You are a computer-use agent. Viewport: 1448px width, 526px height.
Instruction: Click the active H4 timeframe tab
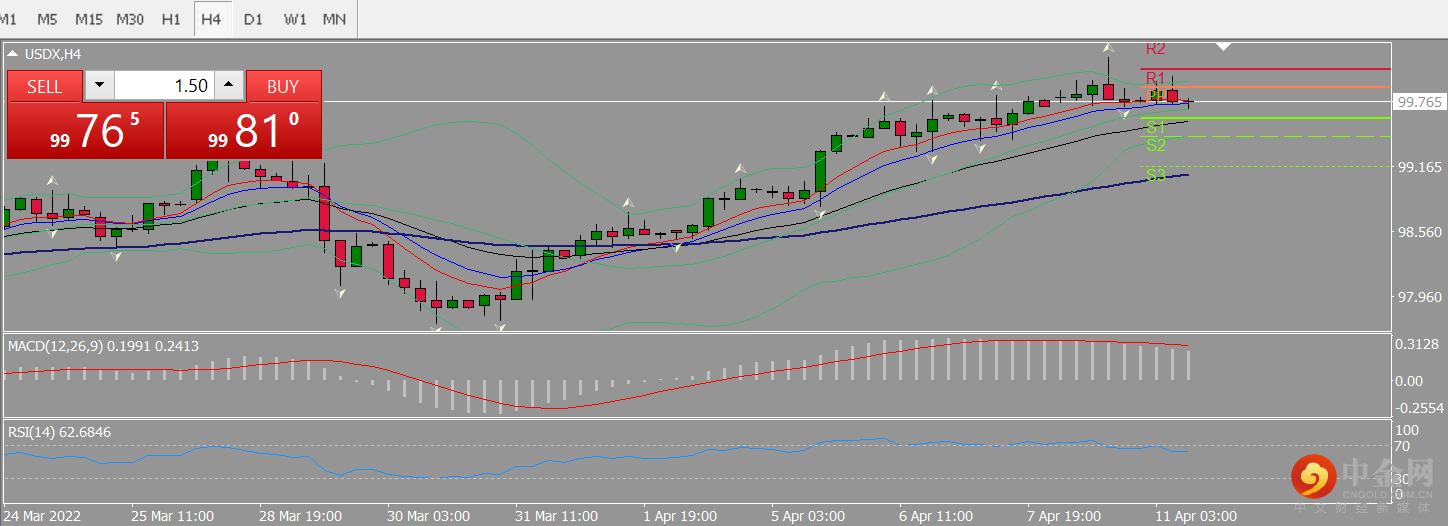211,19
